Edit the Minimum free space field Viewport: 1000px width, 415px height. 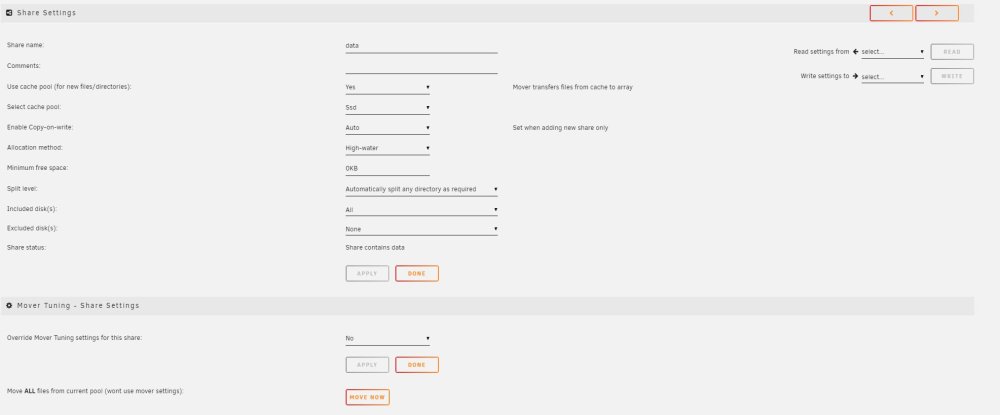click(x=387, y=168)
